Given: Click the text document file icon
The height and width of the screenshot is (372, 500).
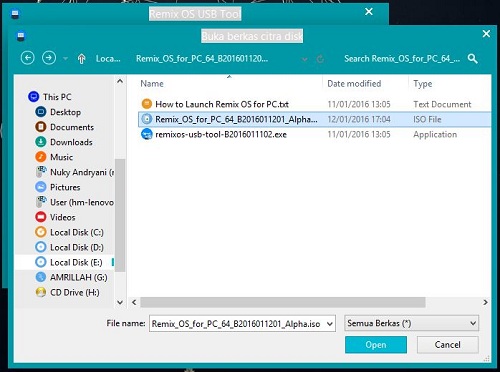Looking at the screenshot, I should tap(147, 104).
